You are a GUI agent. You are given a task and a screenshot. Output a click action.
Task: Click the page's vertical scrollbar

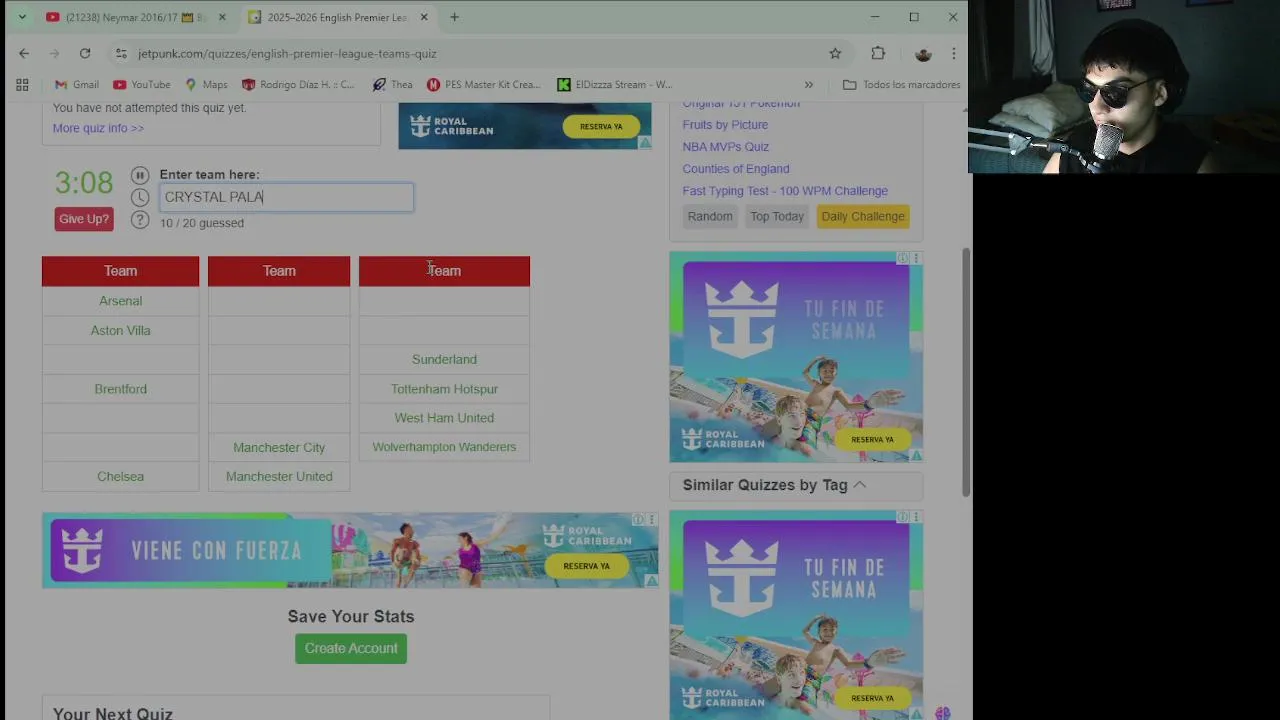tap(965, 372)
